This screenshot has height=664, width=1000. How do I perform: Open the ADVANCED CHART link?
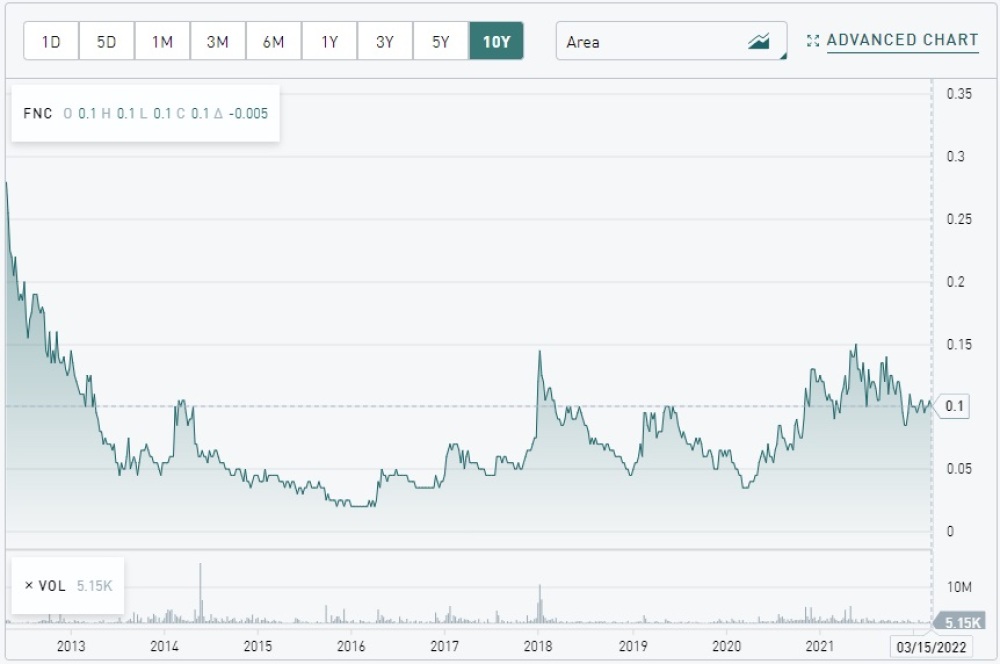[902, 40]
